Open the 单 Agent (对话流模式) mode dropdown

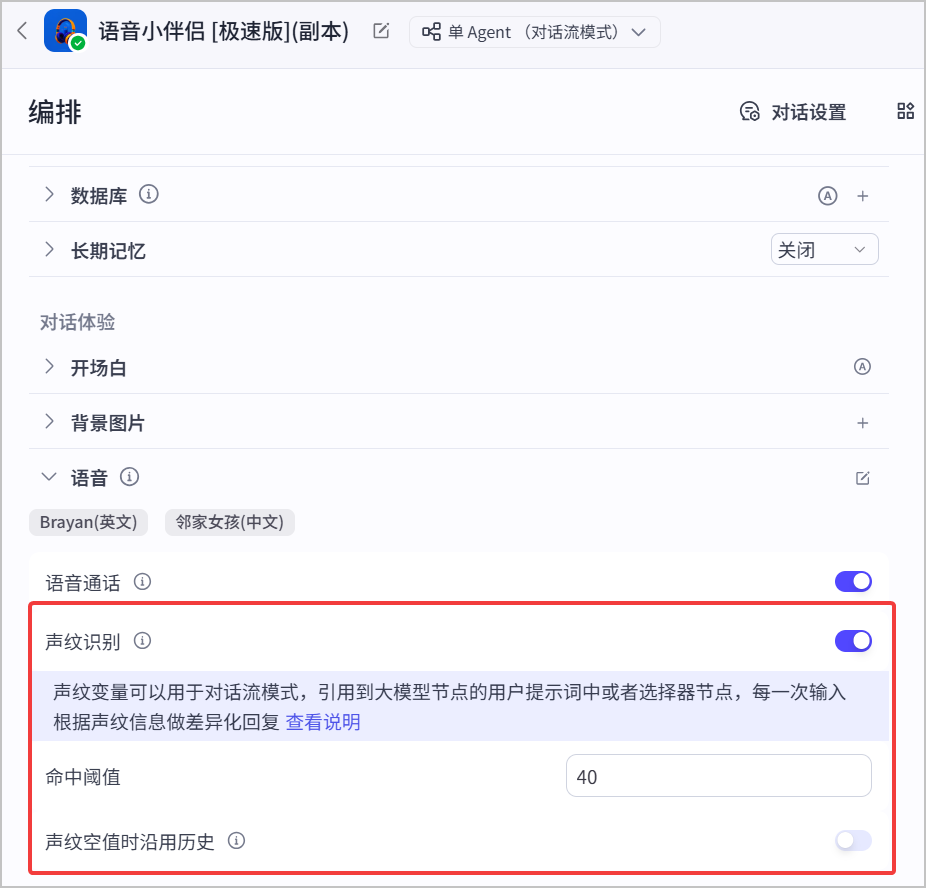[x=534, y=32]
